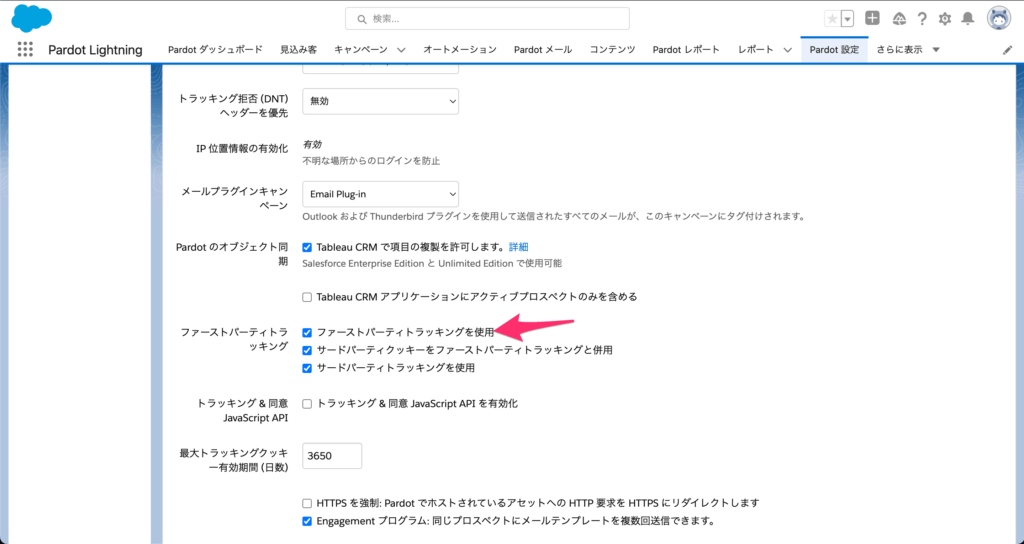
Task: Click the 不明な場所からのログインを防止 text
Action: coord(371,161)
